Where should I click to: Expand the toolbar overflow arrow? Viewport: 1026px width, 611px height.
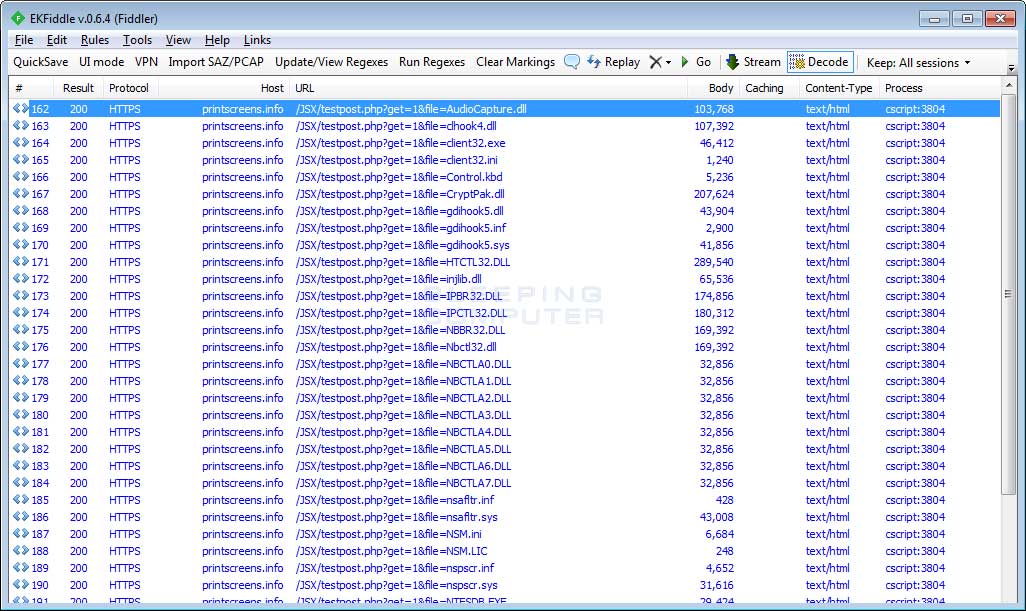click(1011, 67)
